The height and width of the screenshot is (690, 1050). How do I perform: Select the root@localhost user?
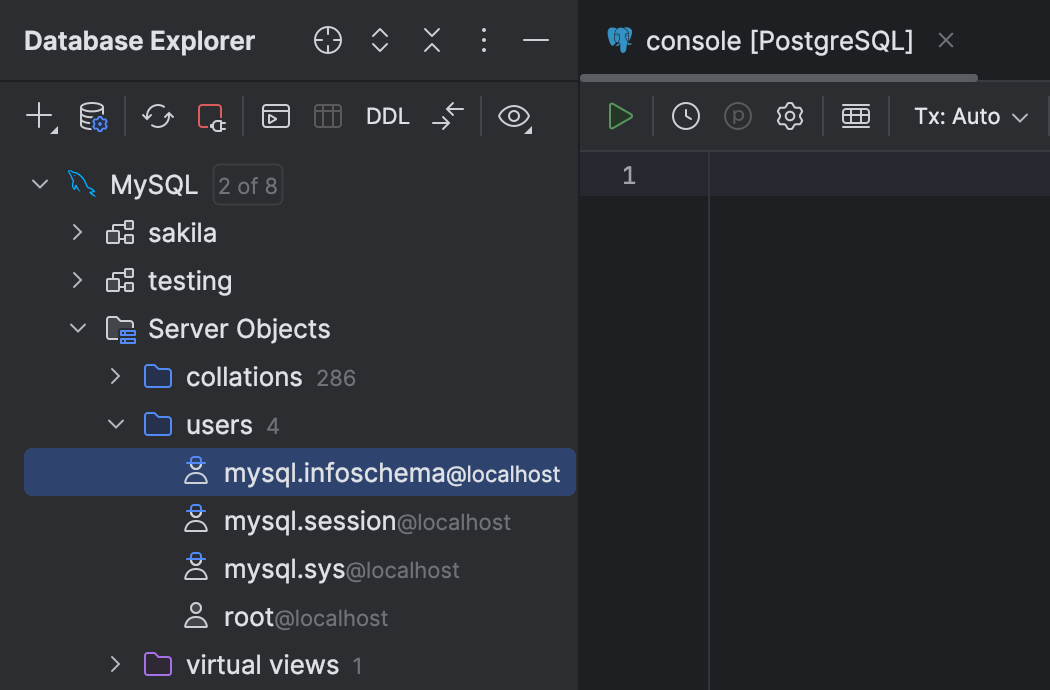pos(305,617)
